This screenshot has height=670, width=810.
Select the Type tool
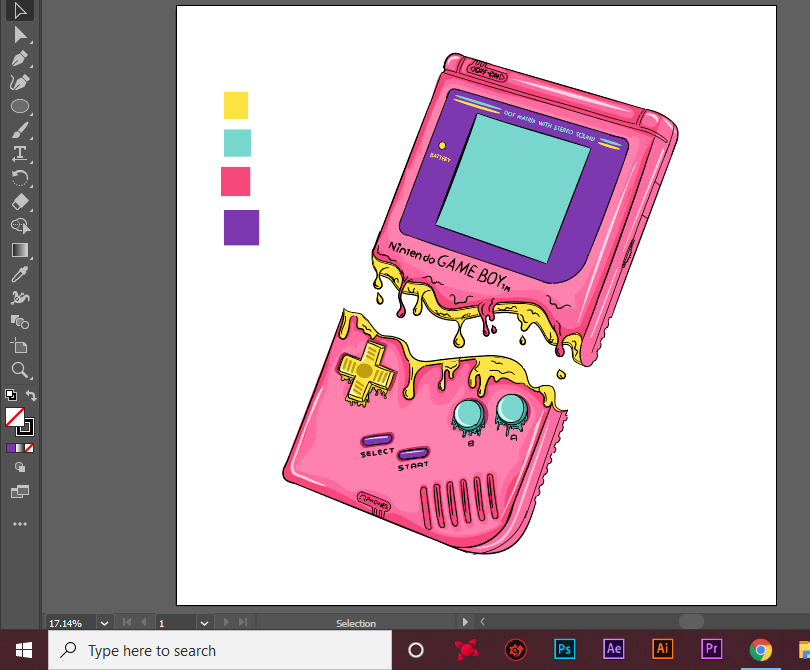pyautogui.click(x=20, y=154)
